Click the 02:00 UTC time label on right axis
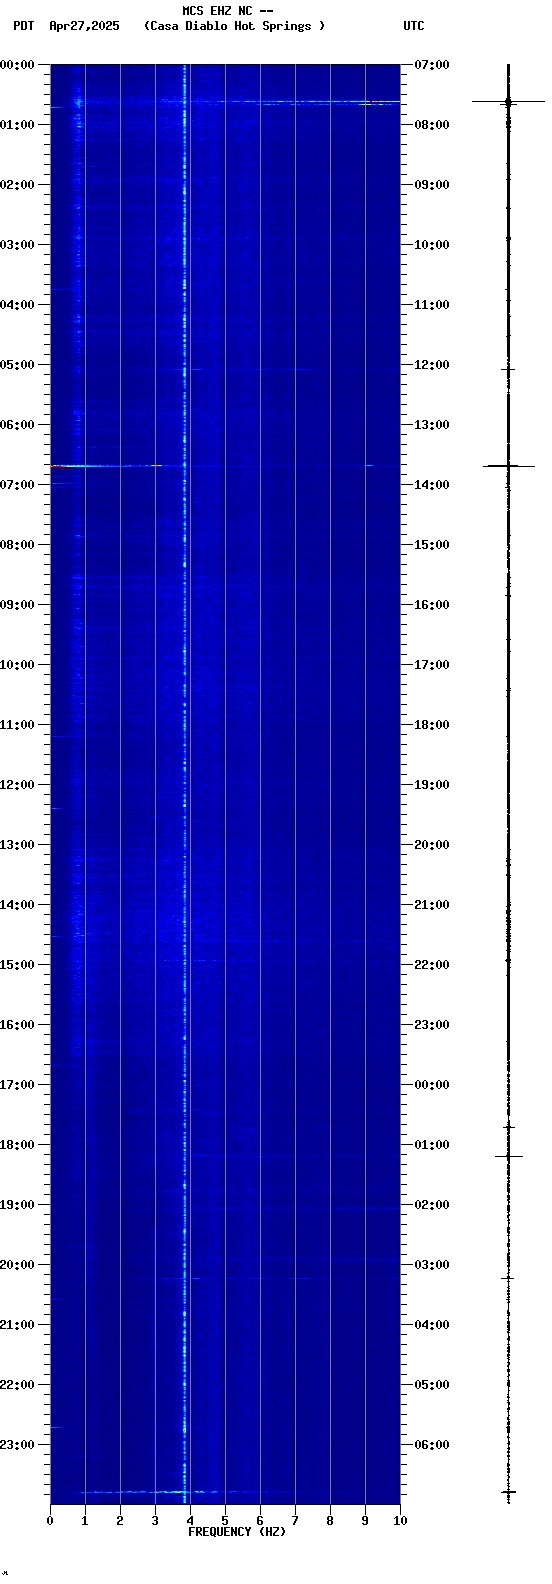This screenshot has width=552, height=1584. pos(432,1205)
